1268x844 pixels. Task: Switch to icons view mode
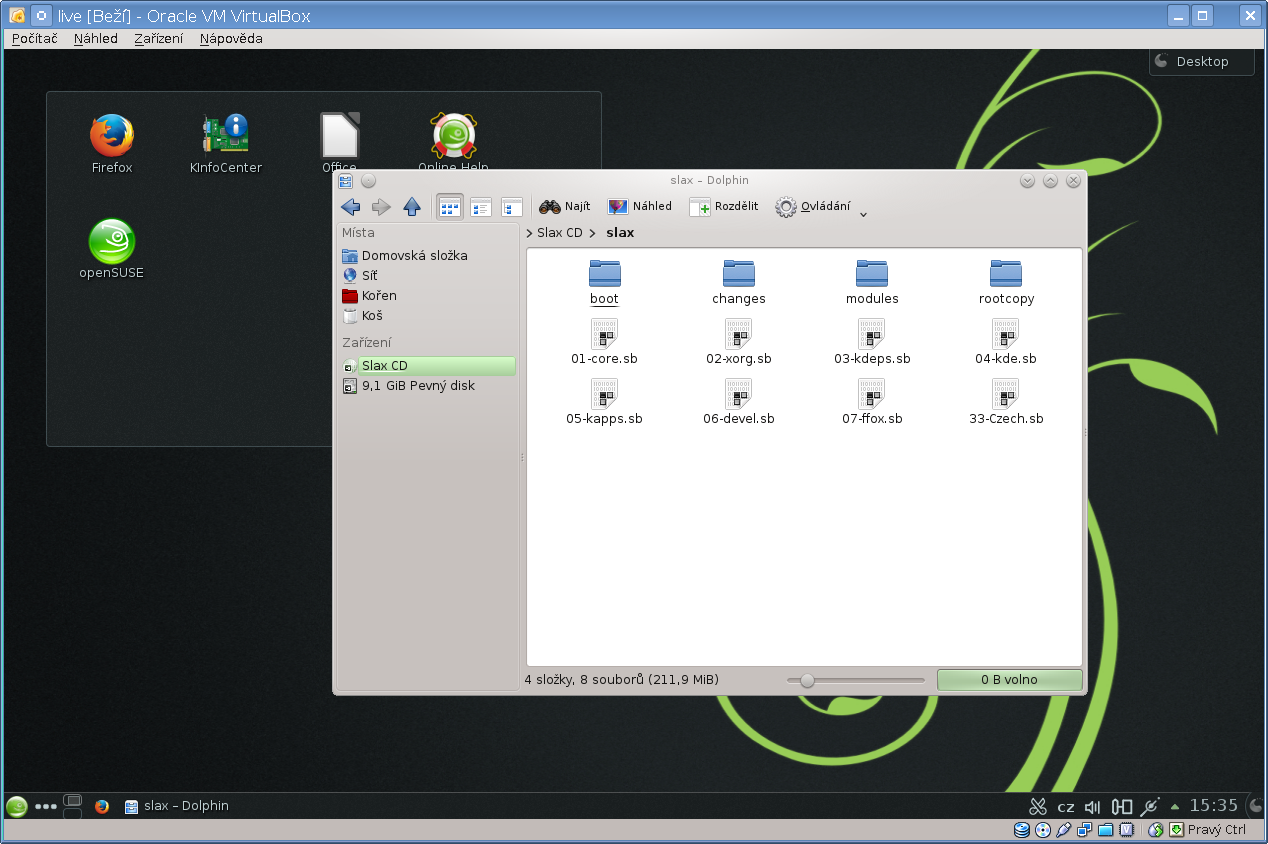click(450, 207)
